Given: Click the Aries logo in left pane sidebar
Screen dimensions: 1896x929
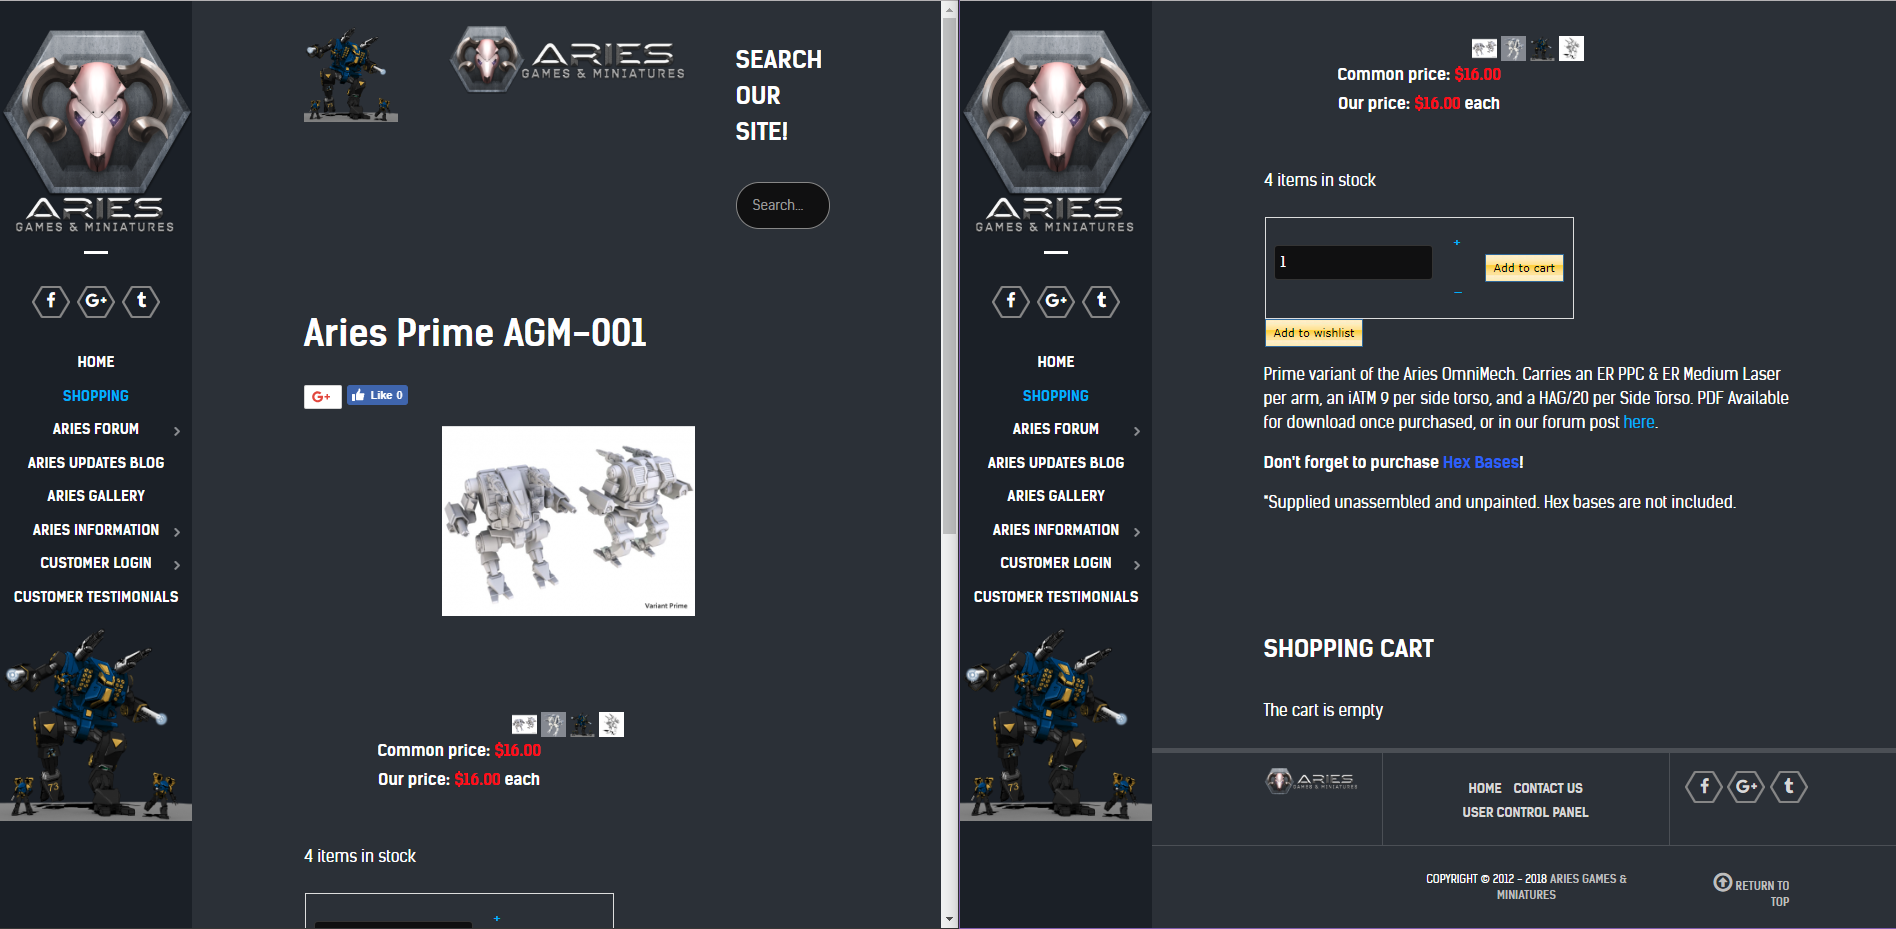Looking at the screenshot, I should (x=96, y=131).
